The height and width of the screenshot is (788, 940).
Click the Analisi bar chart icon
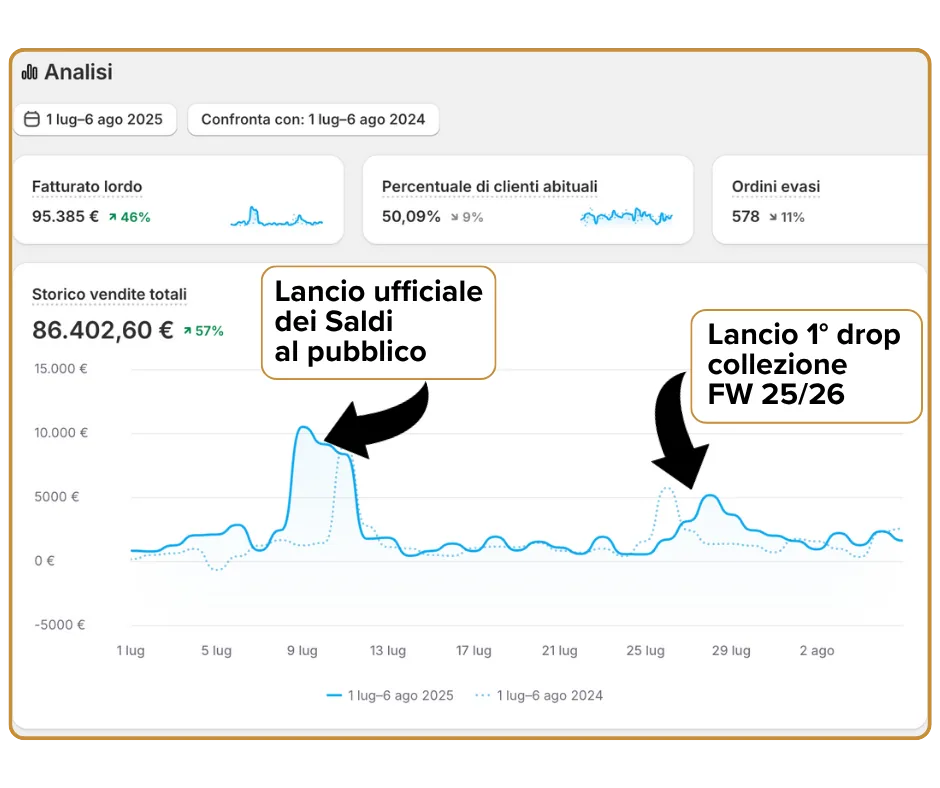[x=29, y=73]
